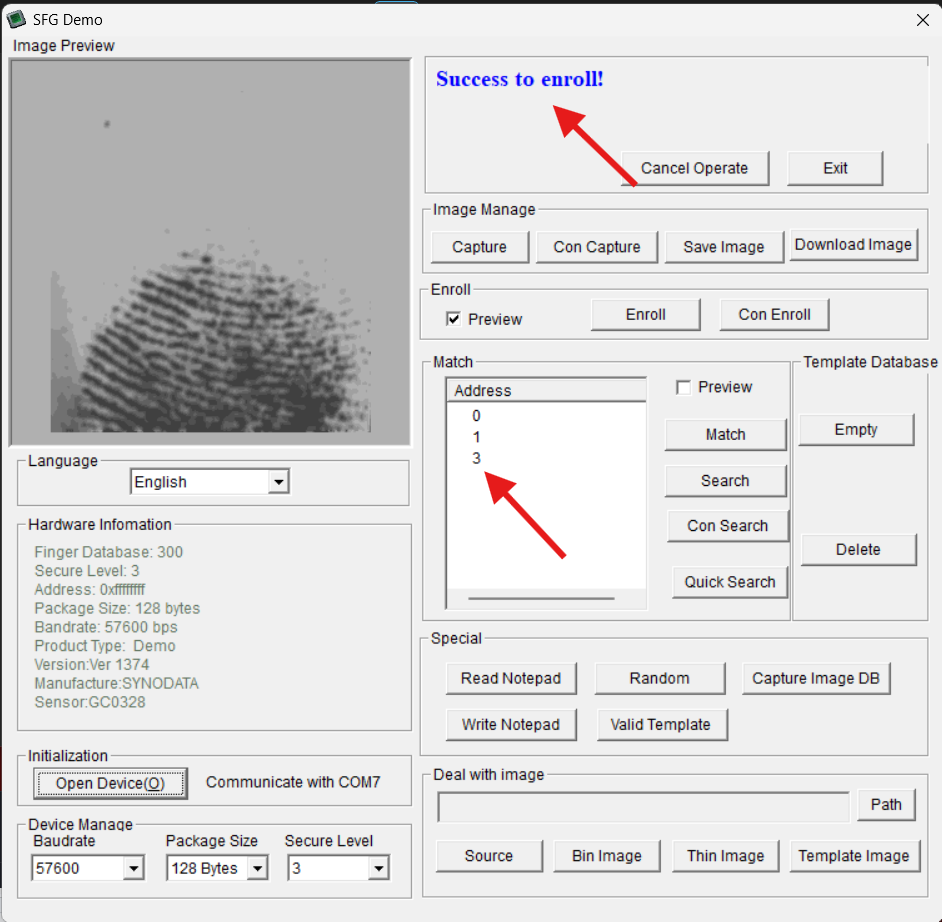Start continuous capture with Con Capture
Image resolution: width=942 pixels, height=922 pixels.
[x=597, y=247]
